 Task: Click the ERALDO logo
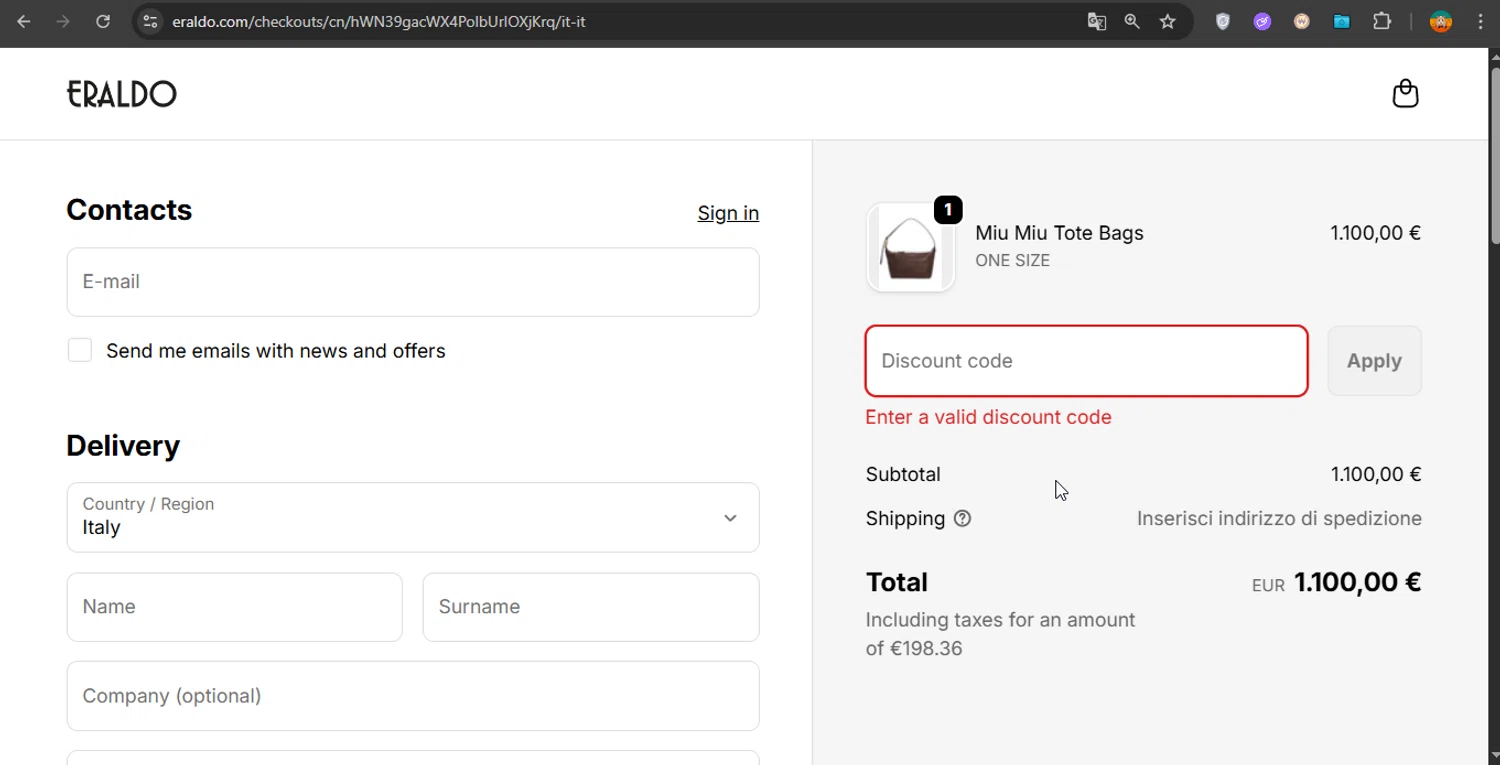(x=122, y=94)
